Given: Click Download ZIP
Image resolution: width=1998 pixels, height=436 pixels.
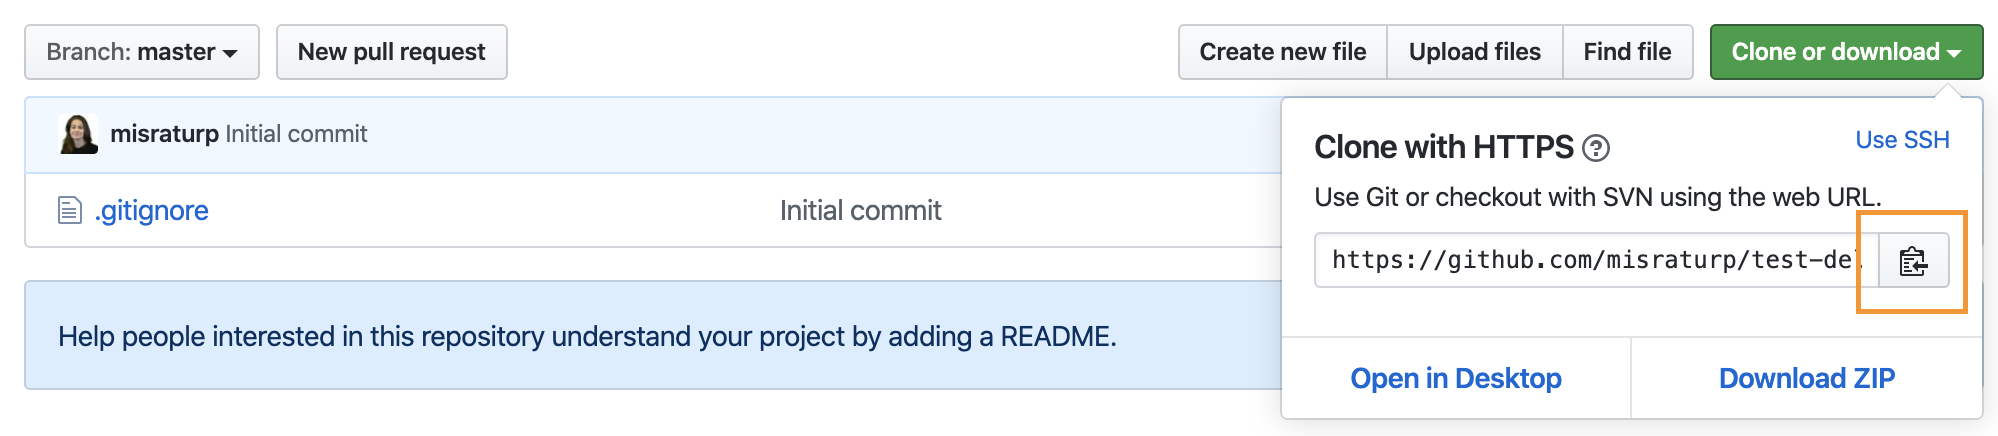Looking at the screenshot, I should (x=1807, y=378).
